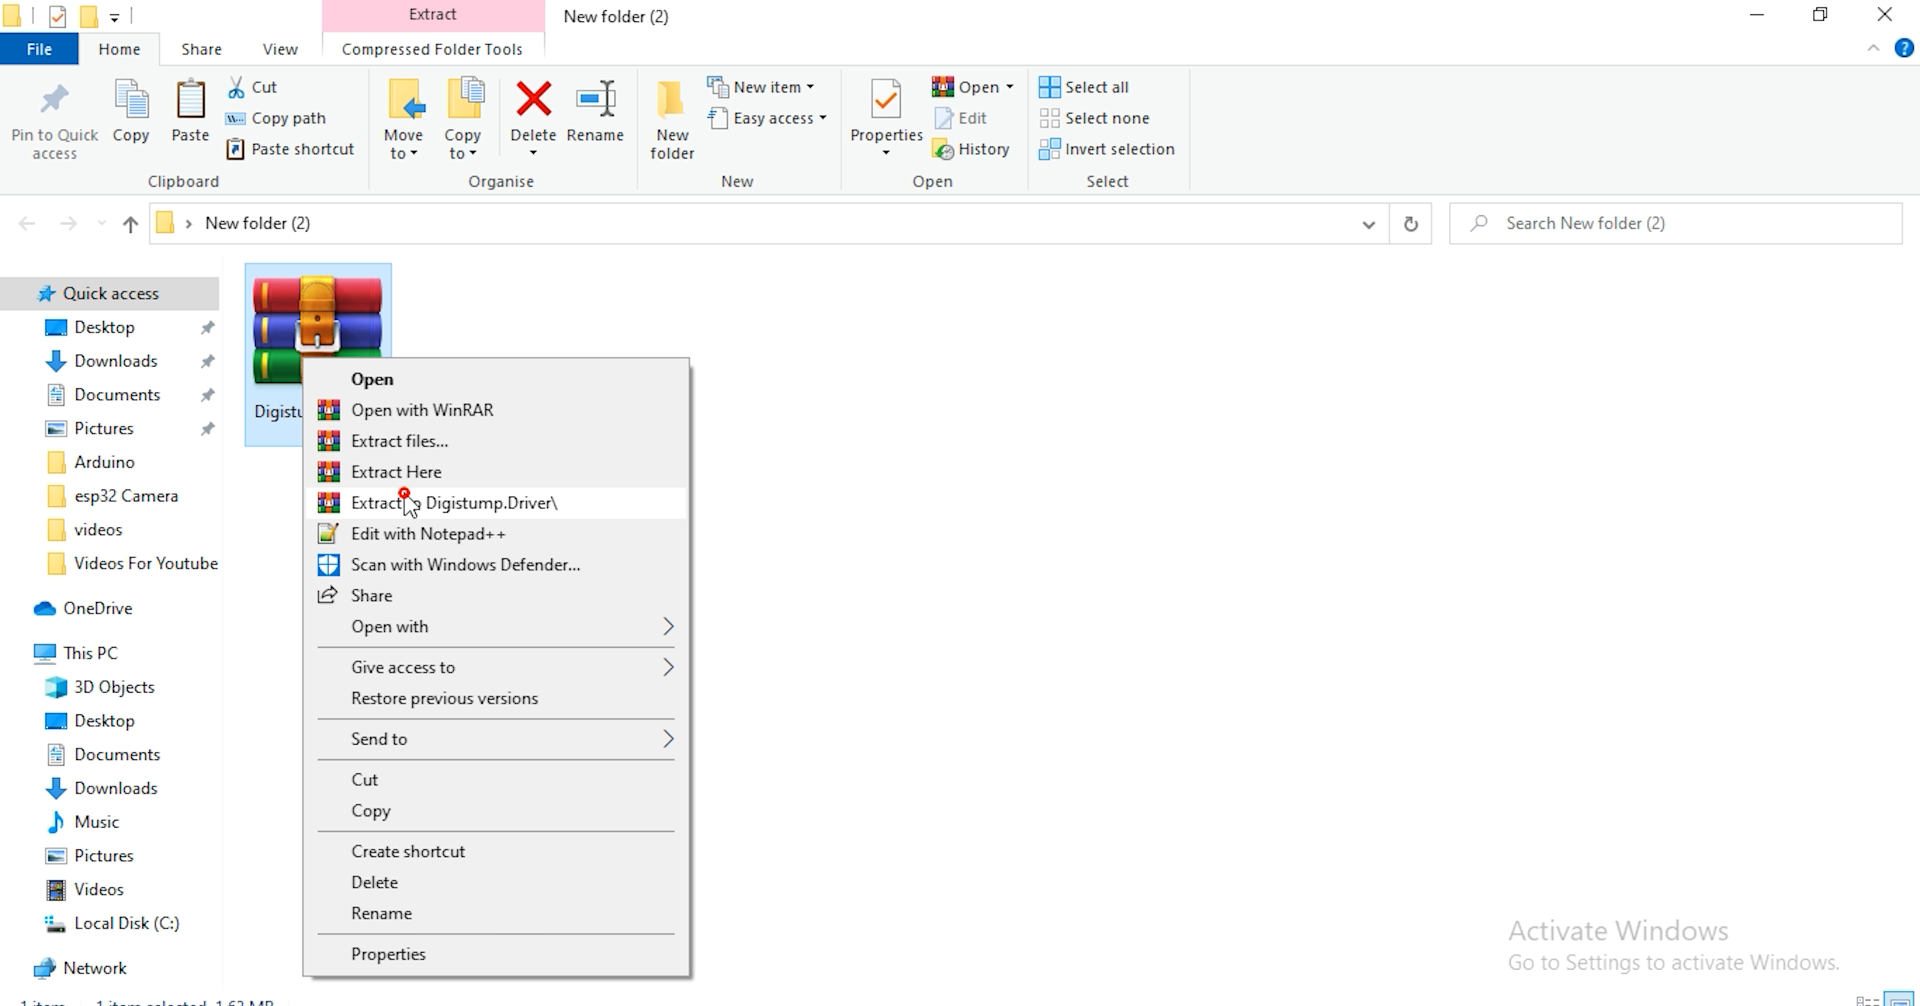Viewport: 1920px width, 1006px height.
Task: Select Quick access in navigation pane
Action: (110, 293)
